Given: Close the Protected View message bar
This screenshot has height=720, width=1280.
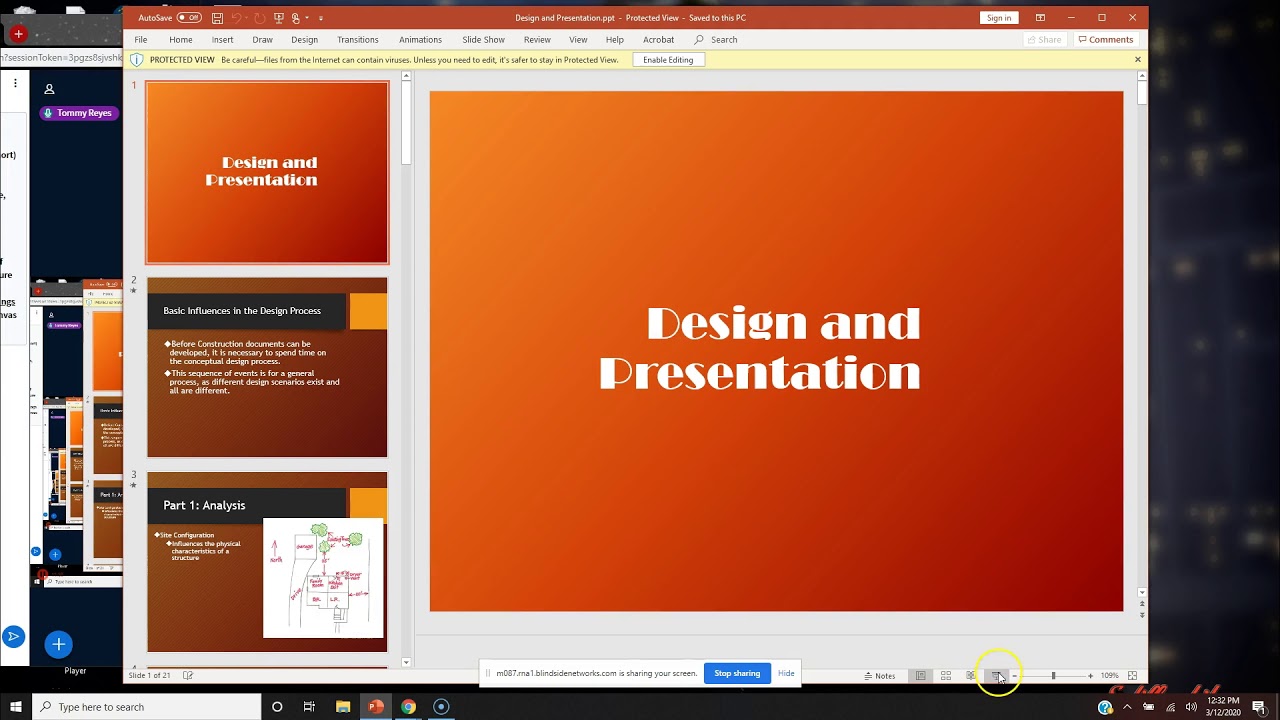Looking at the screenshot, I should tap(1137, 60).
